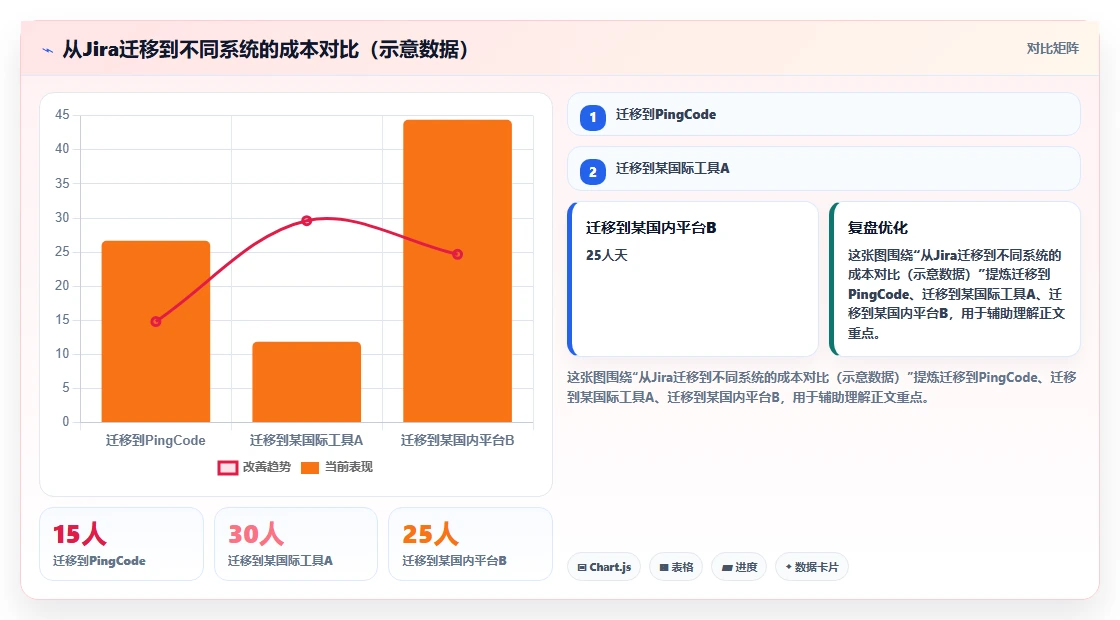Open the 复盘优化 card
This screenshot has width=1120, height=620.
(x=955, y=279)
